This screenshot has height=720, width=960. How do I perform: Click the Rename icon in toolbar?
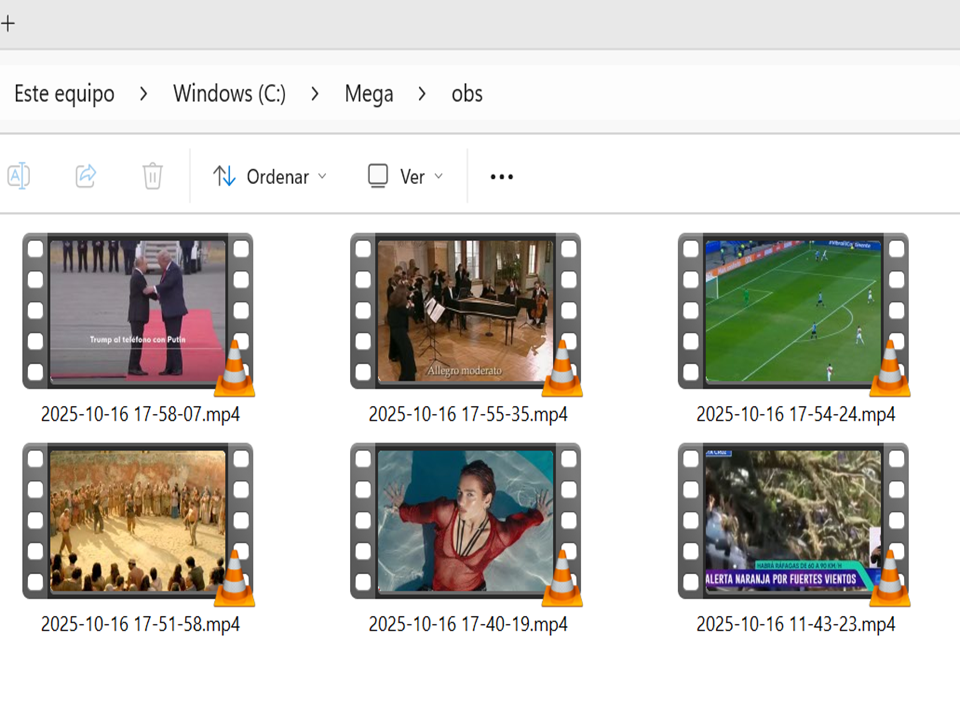coord(18,177)
